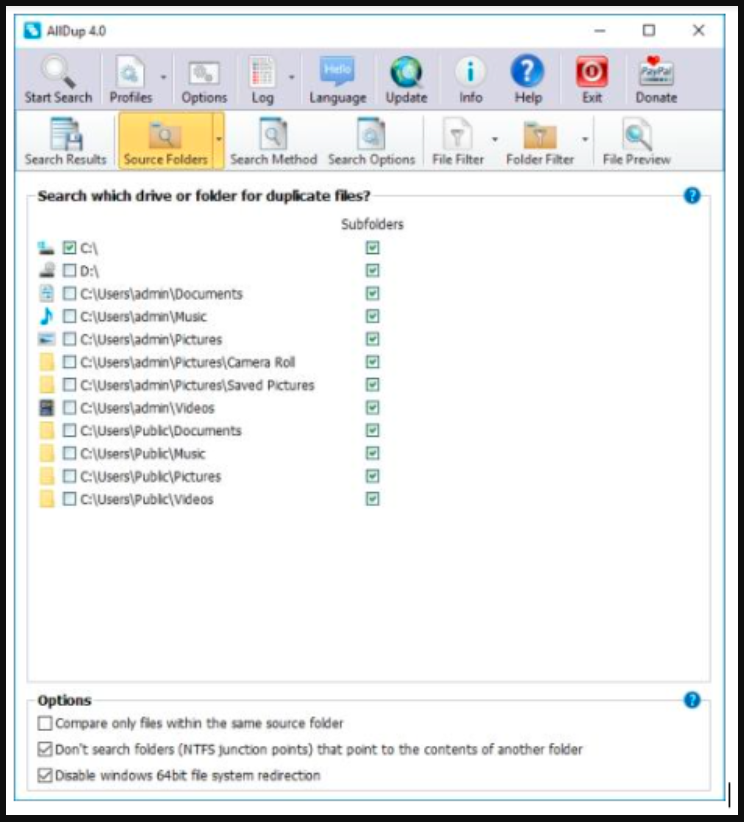Select the C:\Users\Public\Documents path text
This screenshot has height=822, width=744.
click(x=160, y=431)
